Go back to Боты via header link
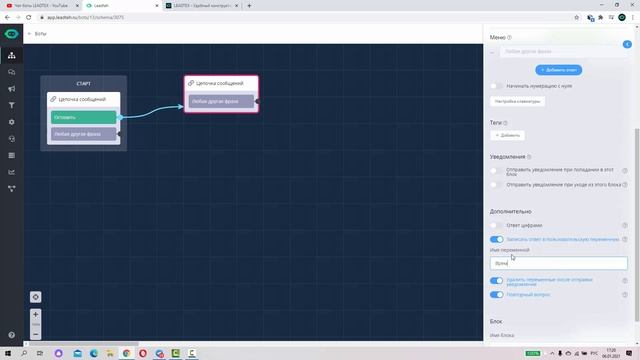 [37, 33]
